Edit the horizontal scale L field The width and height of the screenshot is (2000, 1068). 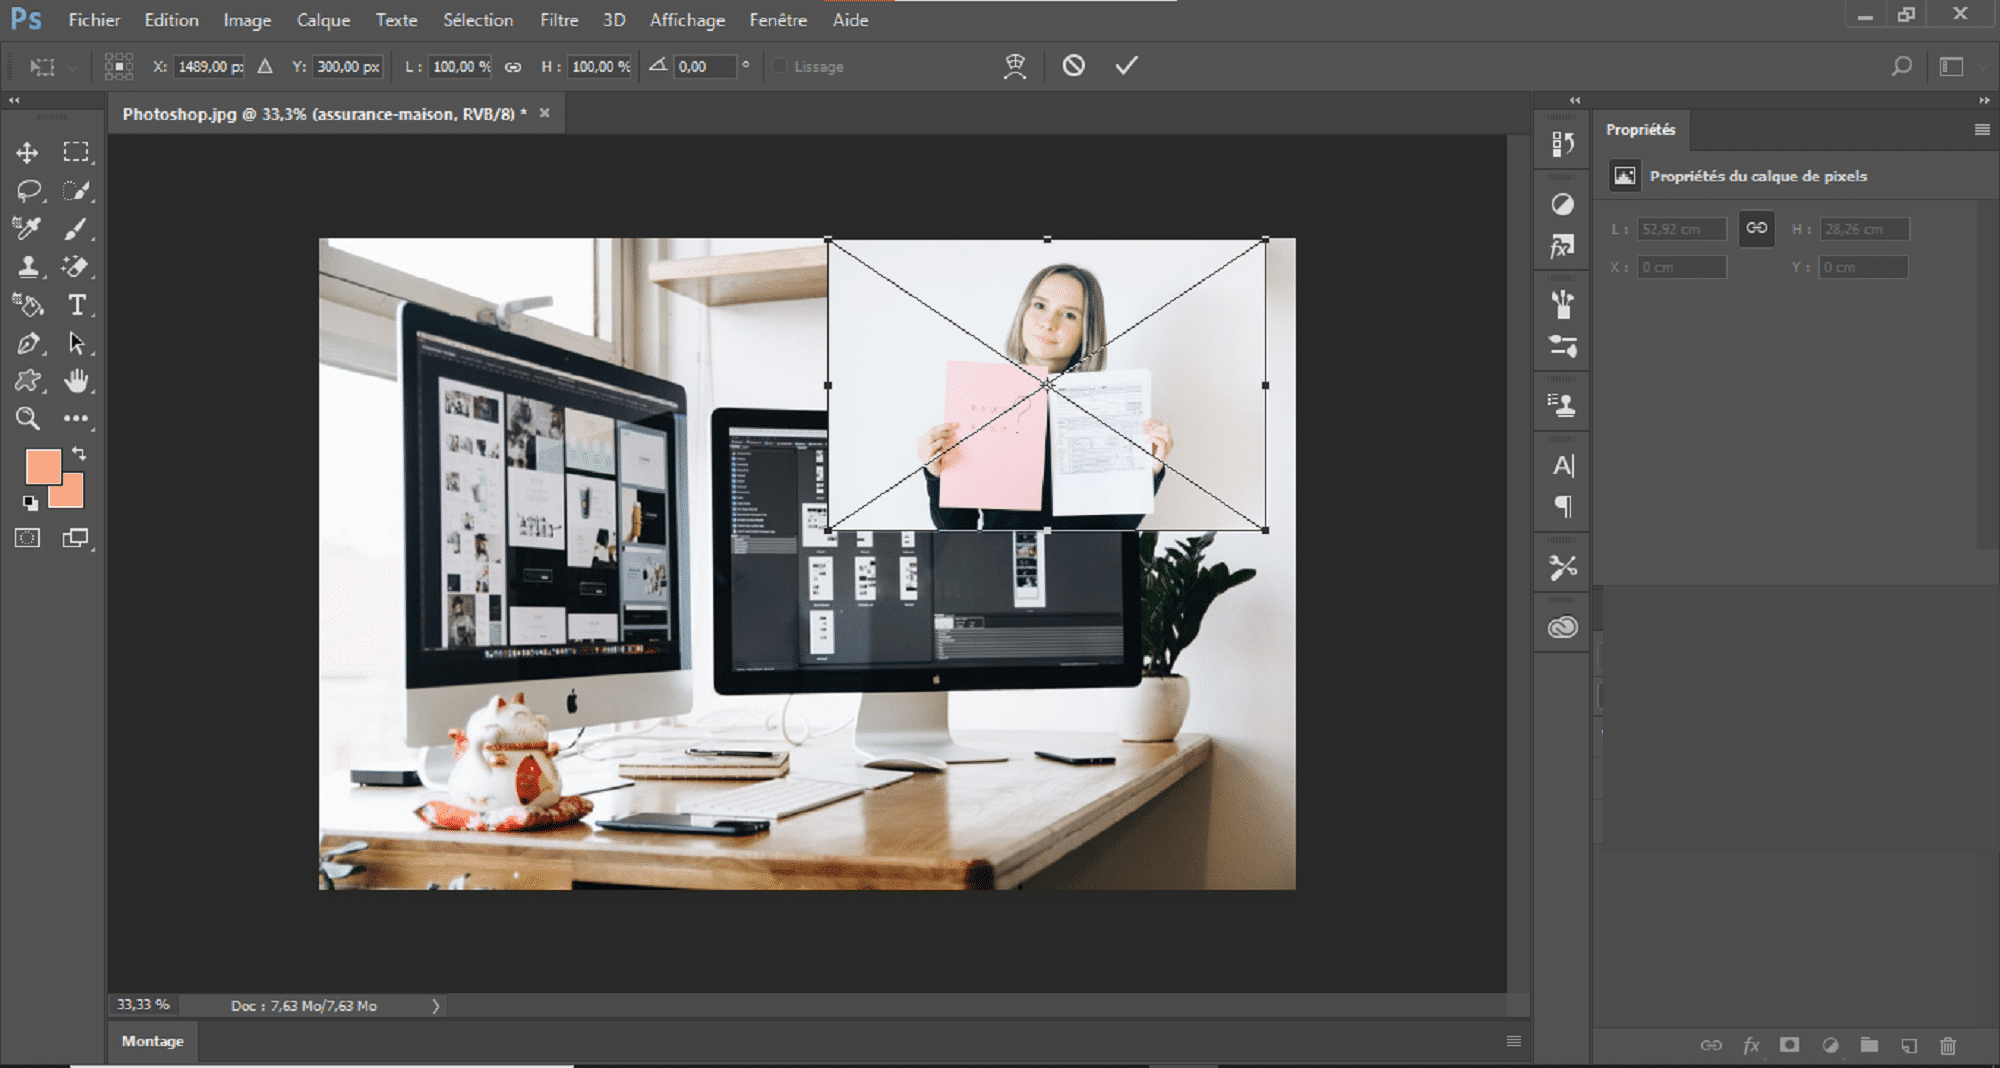click(461, 67)
